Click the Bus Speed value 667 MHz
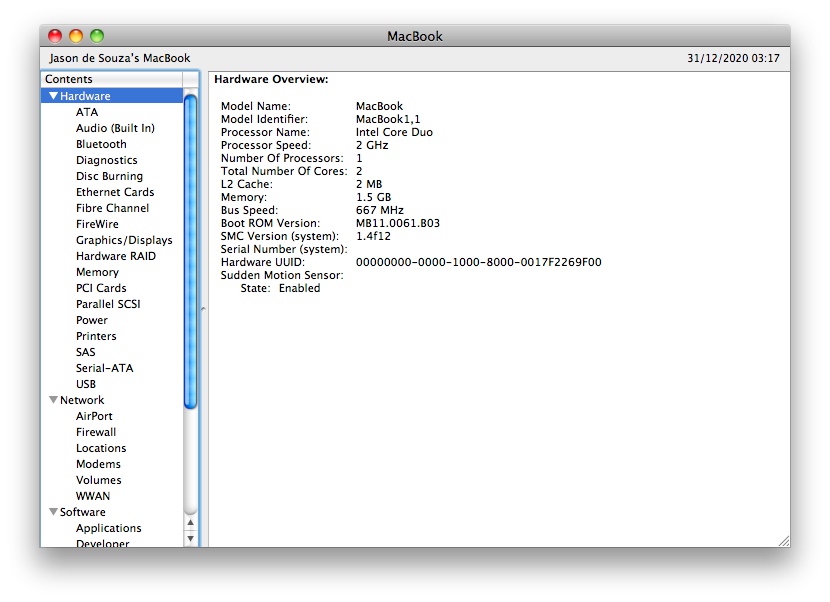The image size is (830, 602). tap(380, 210)
